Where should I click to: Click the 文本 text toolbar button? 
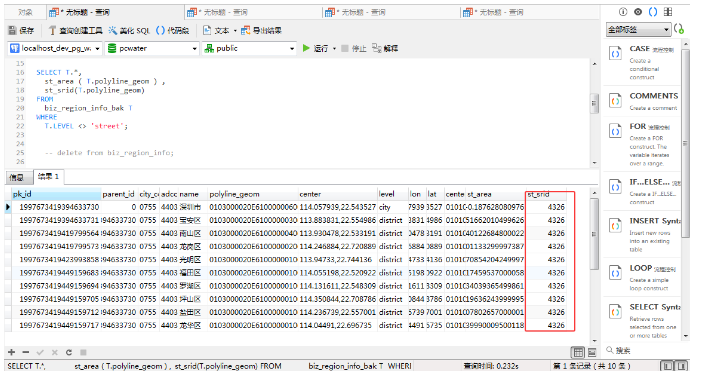click(216, 30)
